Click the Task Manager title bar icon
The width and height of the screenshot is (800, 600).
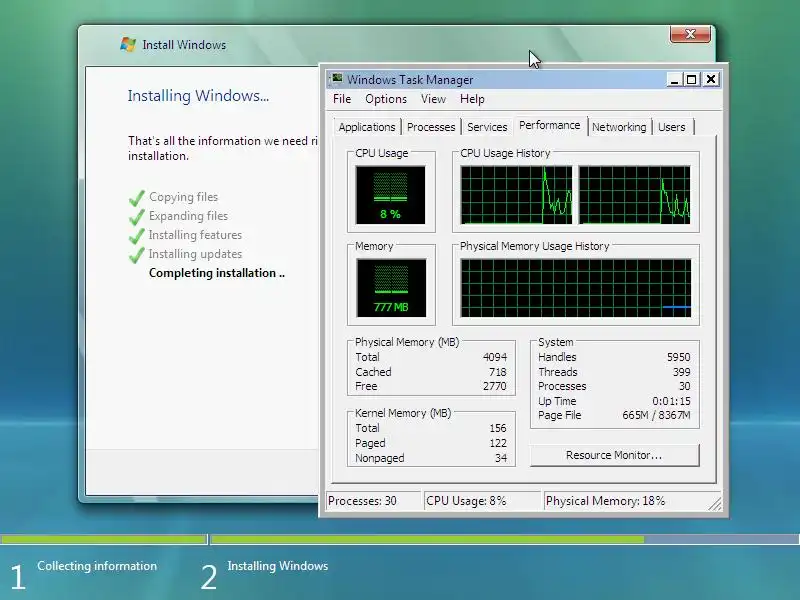tap(337, 79)
